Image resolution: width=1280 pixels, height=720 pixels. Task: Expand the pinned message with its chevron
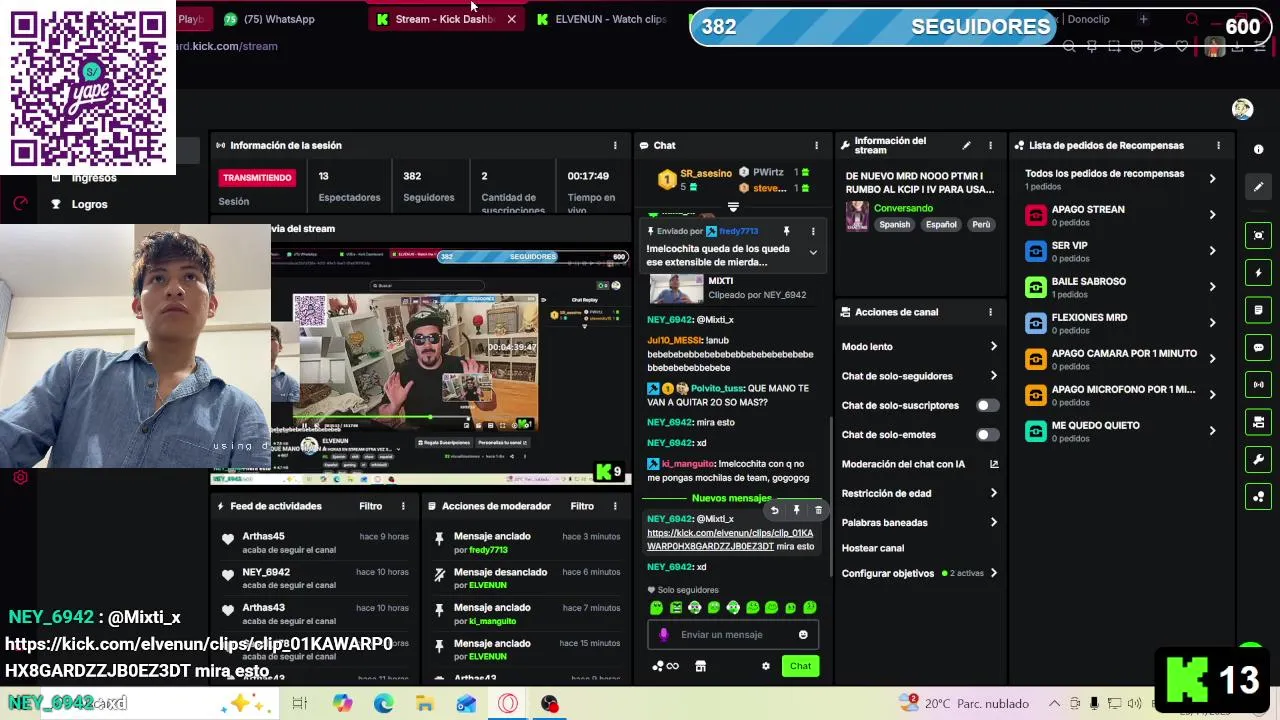[x=813, y=253]
